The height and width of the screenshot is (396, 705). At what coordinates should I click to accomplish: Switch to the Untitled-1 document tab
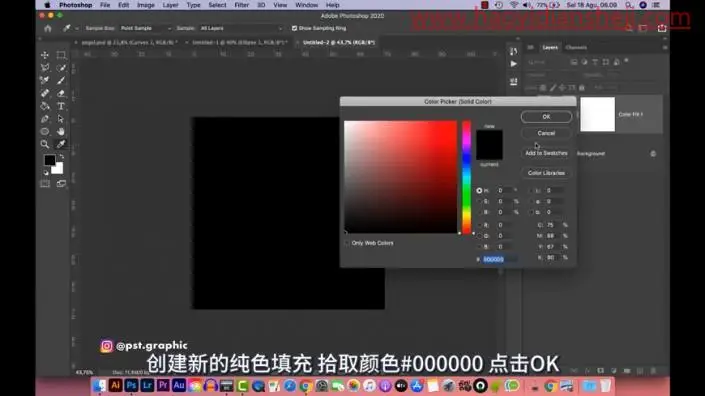pyautogui.click(x=240, y=42)
